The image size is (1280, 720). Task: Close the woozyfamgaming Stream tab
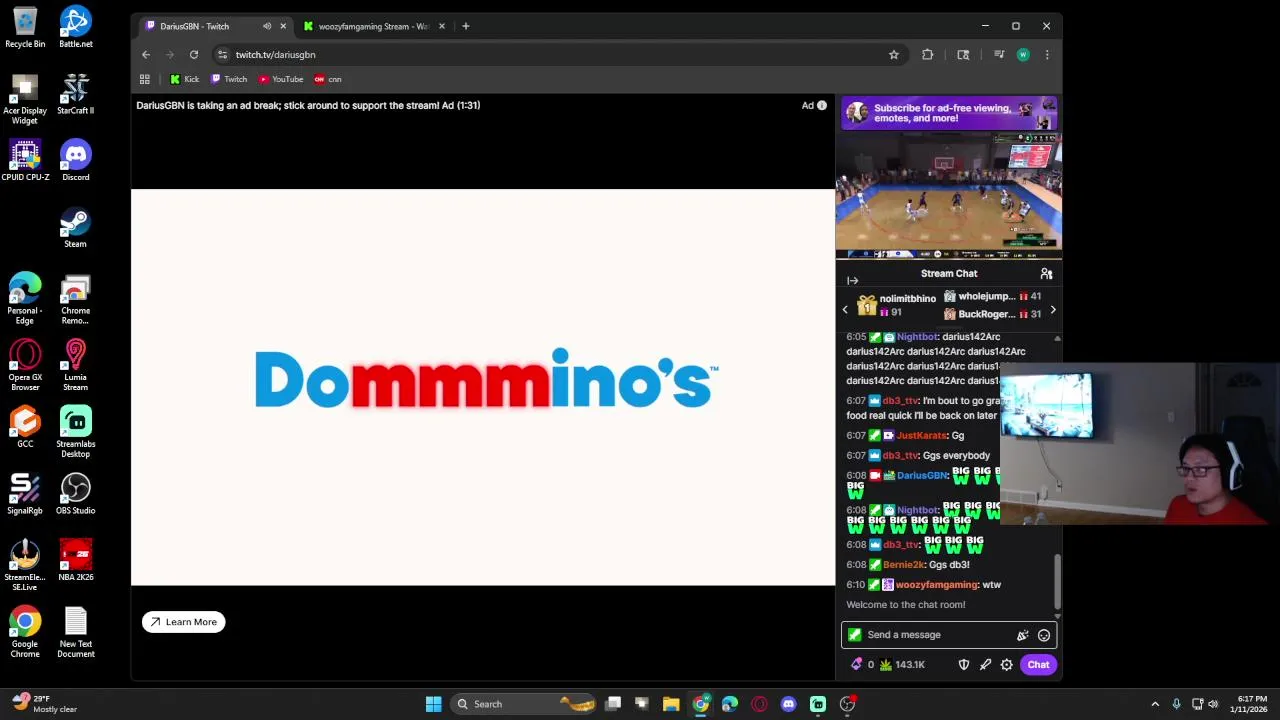441,26
